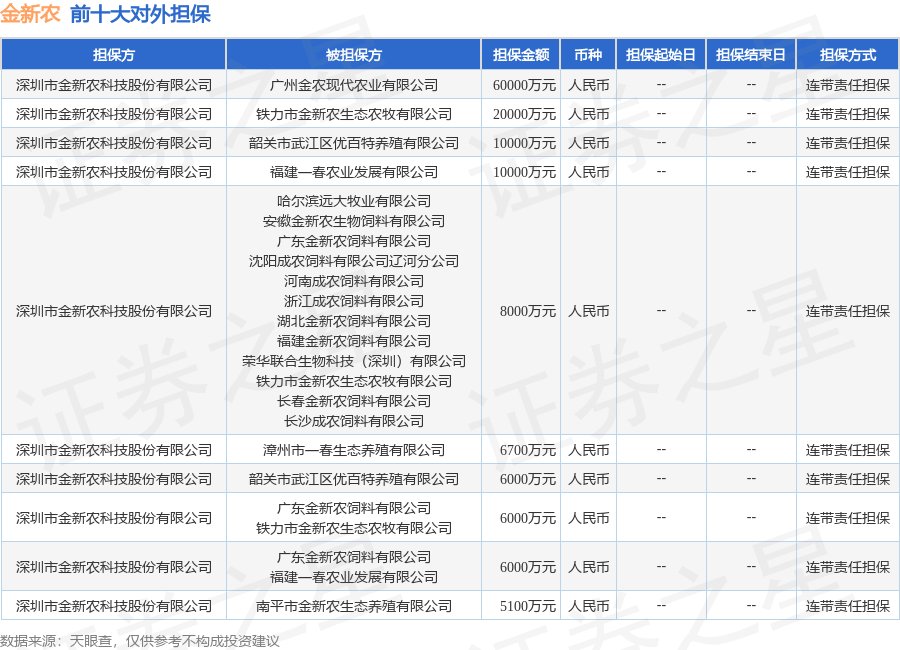Select the 担保方 column header
This screenshot has width=900, height=650.
pos(114,55)
